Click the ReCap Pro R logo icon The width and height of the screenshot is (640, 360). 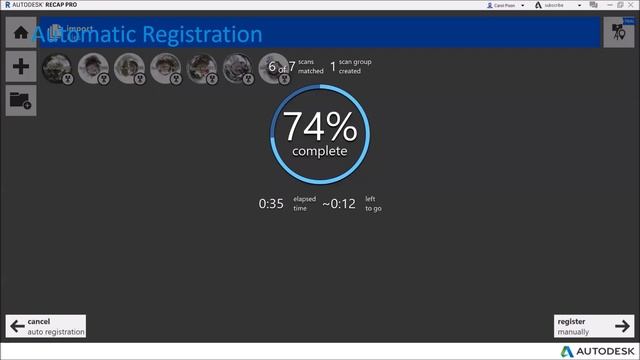tap(7, 5)
